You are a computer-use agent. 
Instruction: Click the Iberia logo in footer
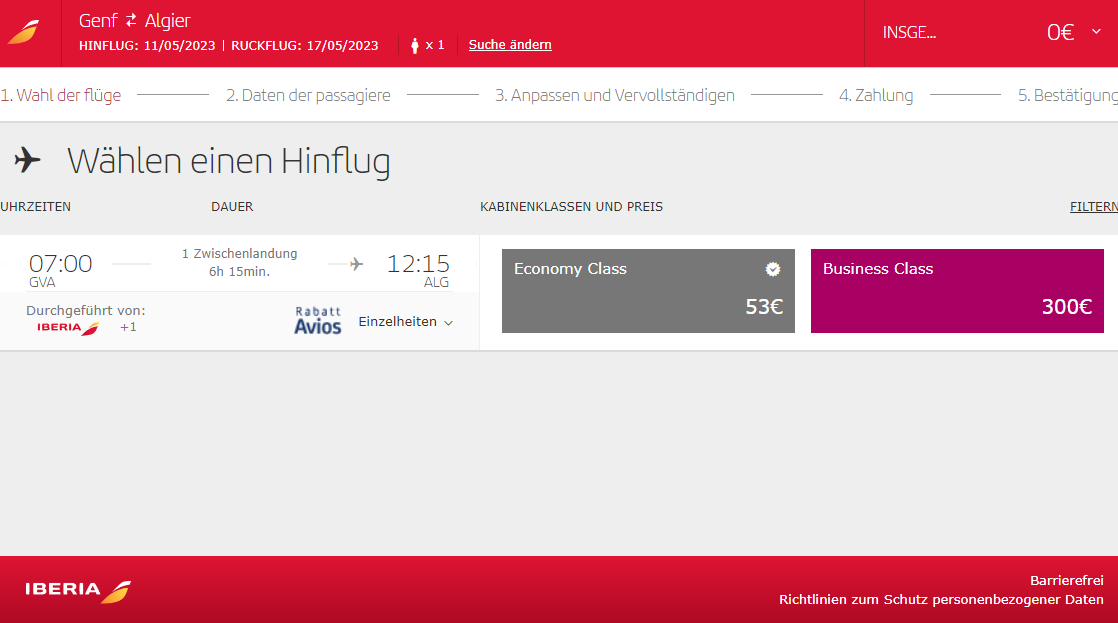[x=78, y=590]
